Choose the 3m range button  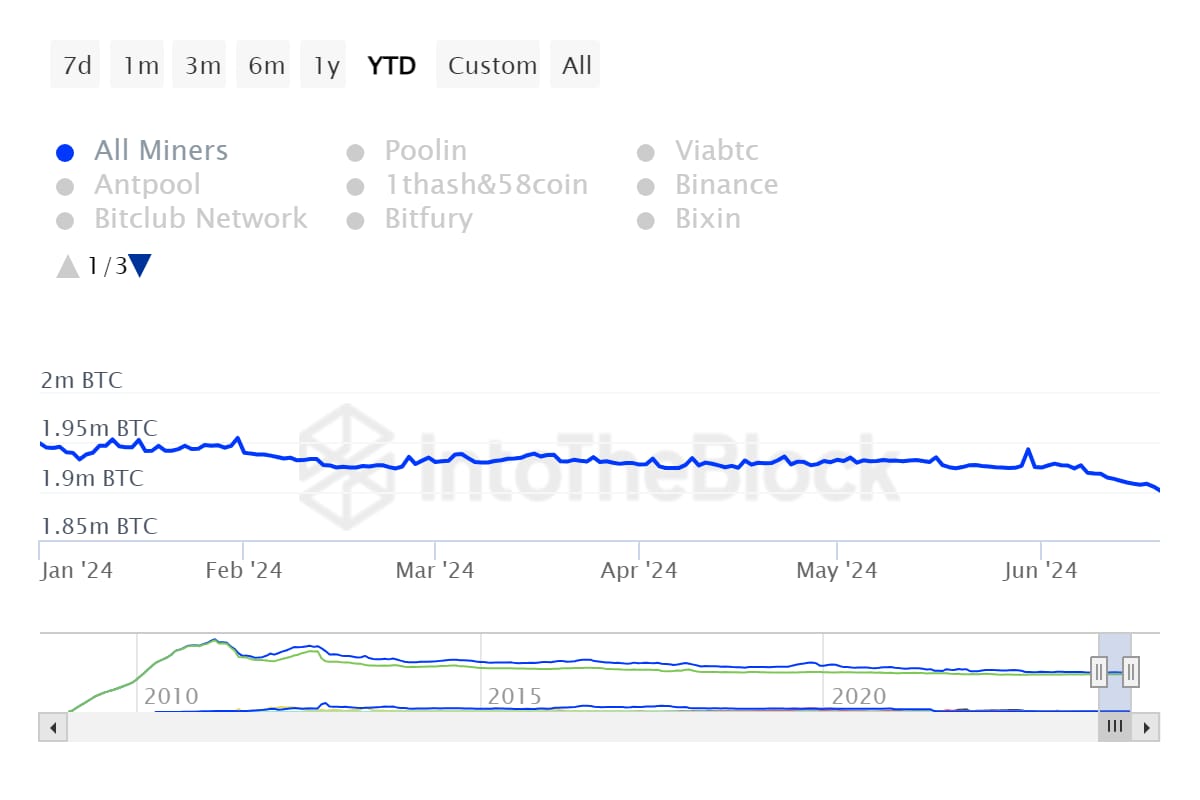tap(203, 66)
